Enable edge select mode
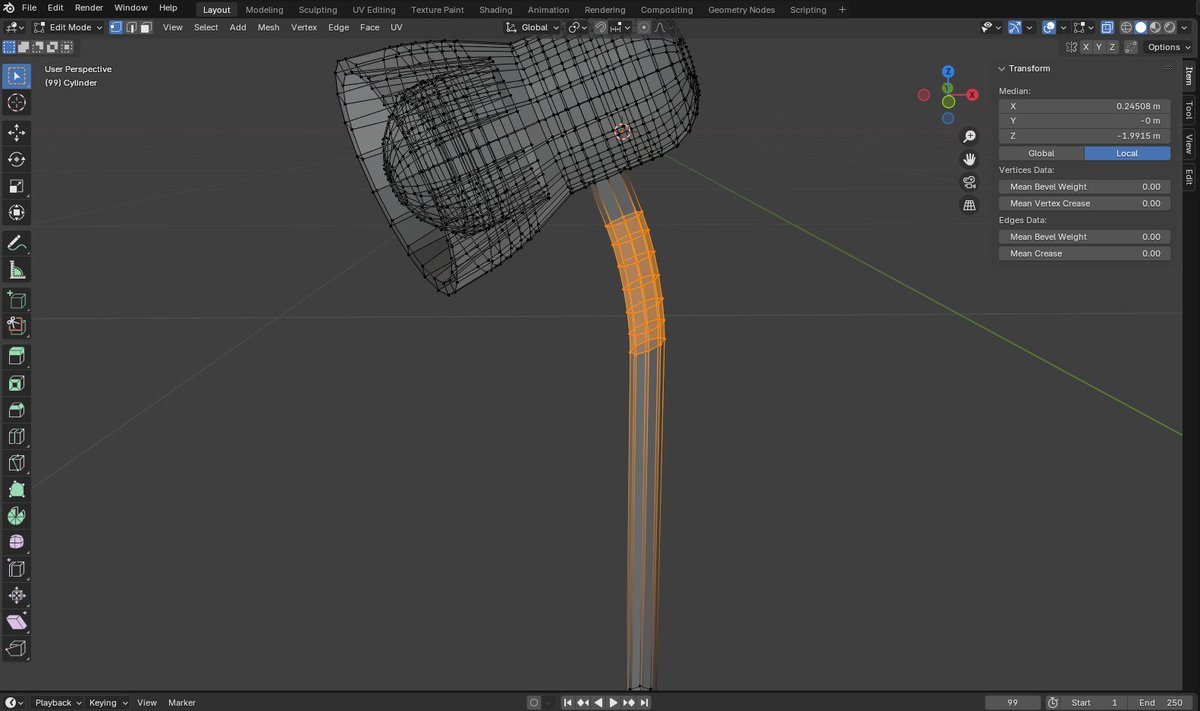 click(131, 27)
